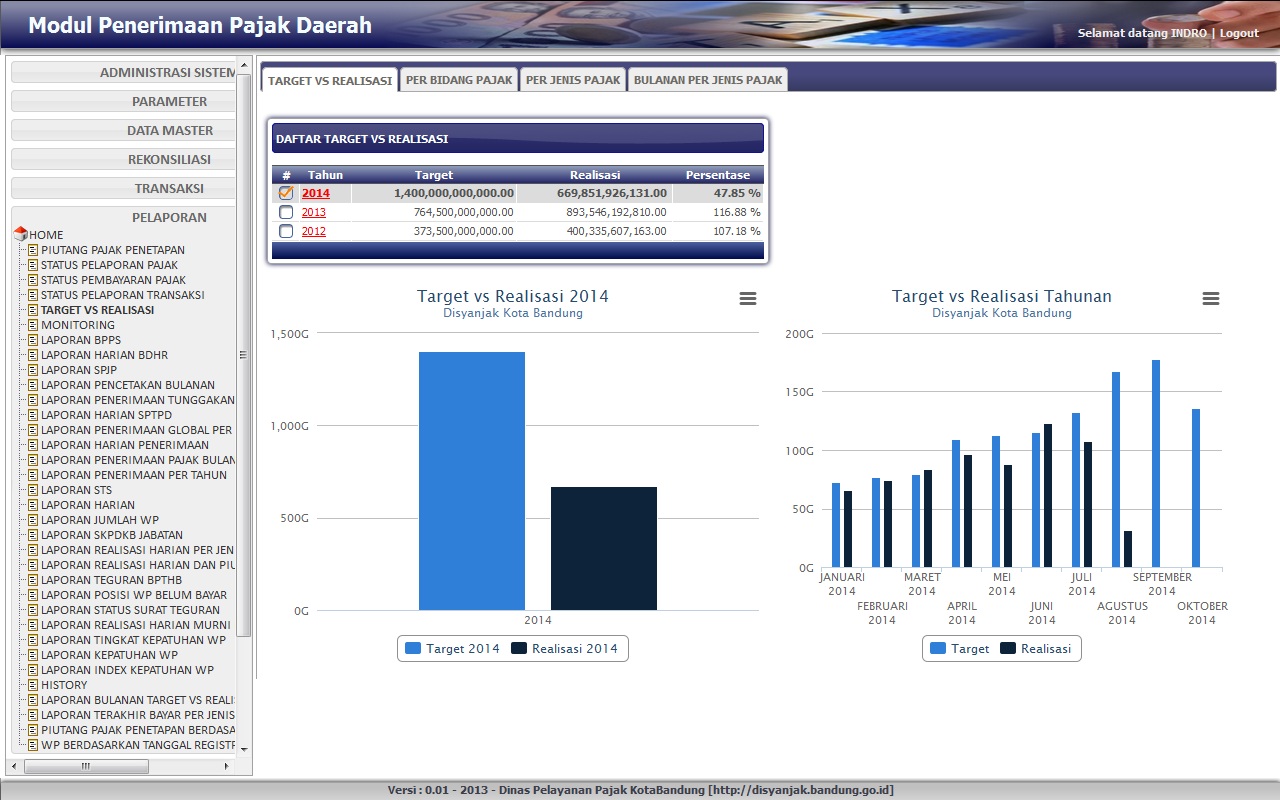Check the 2012 row checkbox
This screenshot has width=1280, height=800.
point(286,231)
